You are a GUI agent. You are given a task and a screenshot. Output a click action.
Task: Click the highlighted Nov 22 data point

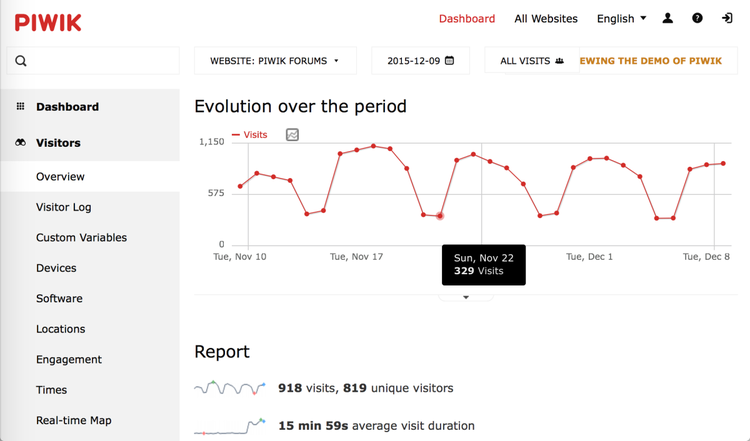click(x=440, y=216)
